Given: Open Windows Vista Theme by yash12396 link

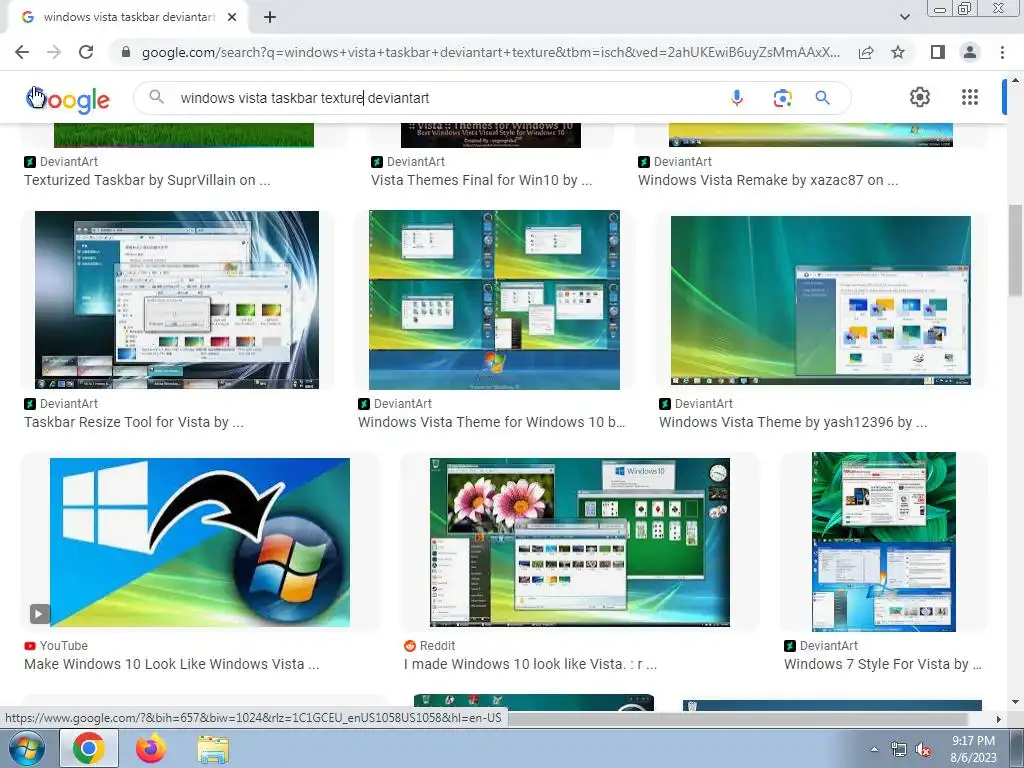Looking at the screenshot, I should 793,422.
